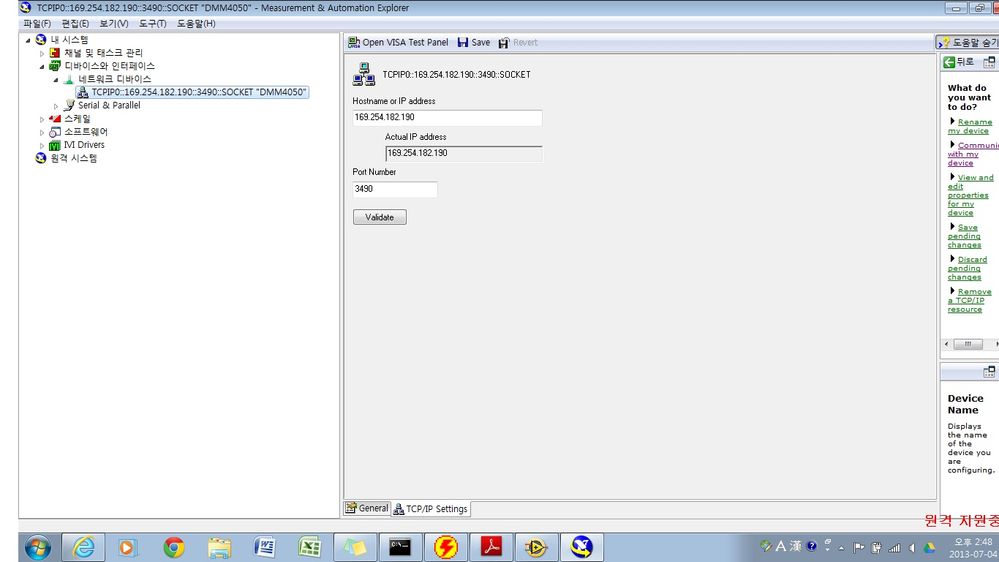Open Windows Media Player from taskbar
999x562 pixels.
pos(127,547)
